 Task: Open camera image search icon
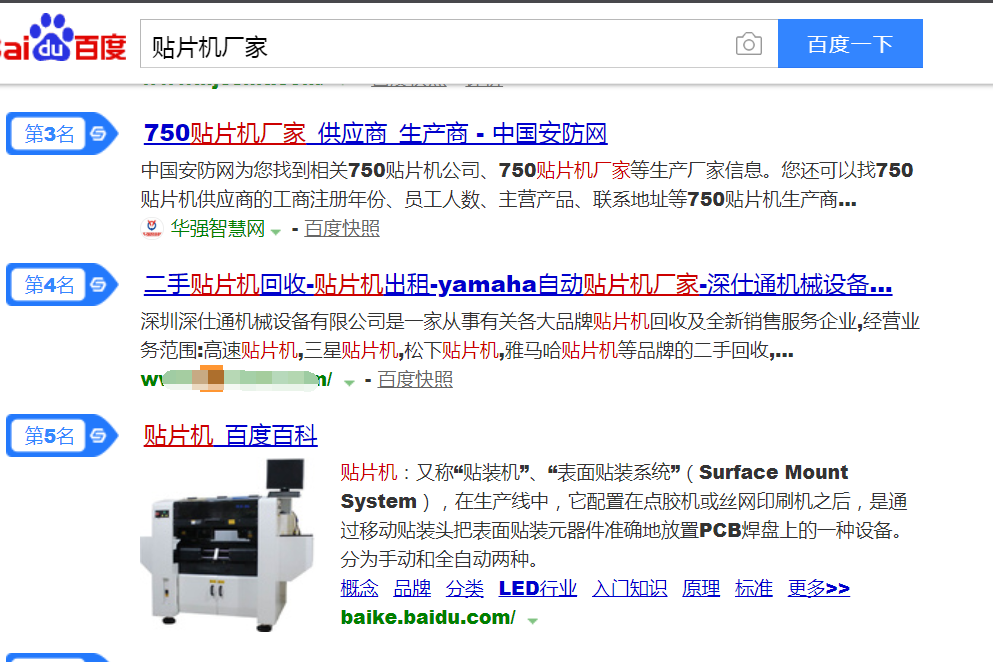coord(749,44)
